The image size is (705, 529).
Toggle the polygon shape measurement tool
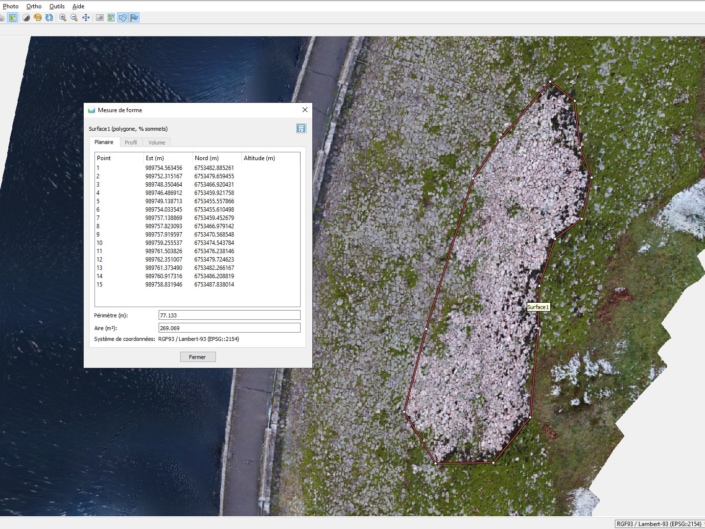click(x=123, y=17)
